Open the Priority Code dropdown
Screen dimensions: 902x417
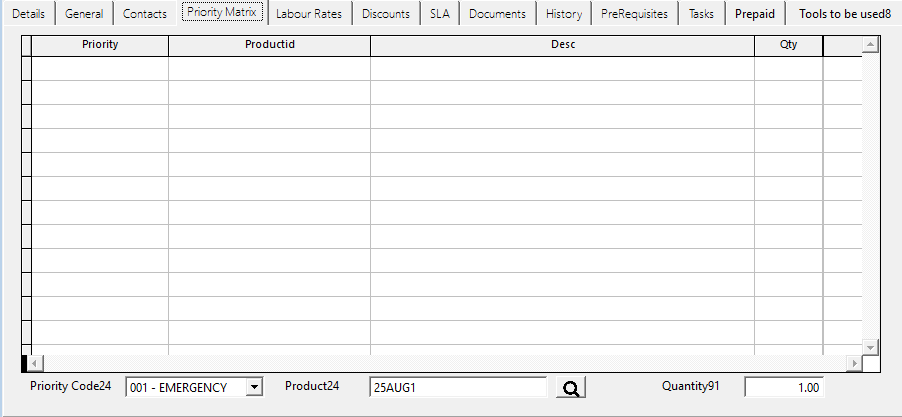(254, 388)
